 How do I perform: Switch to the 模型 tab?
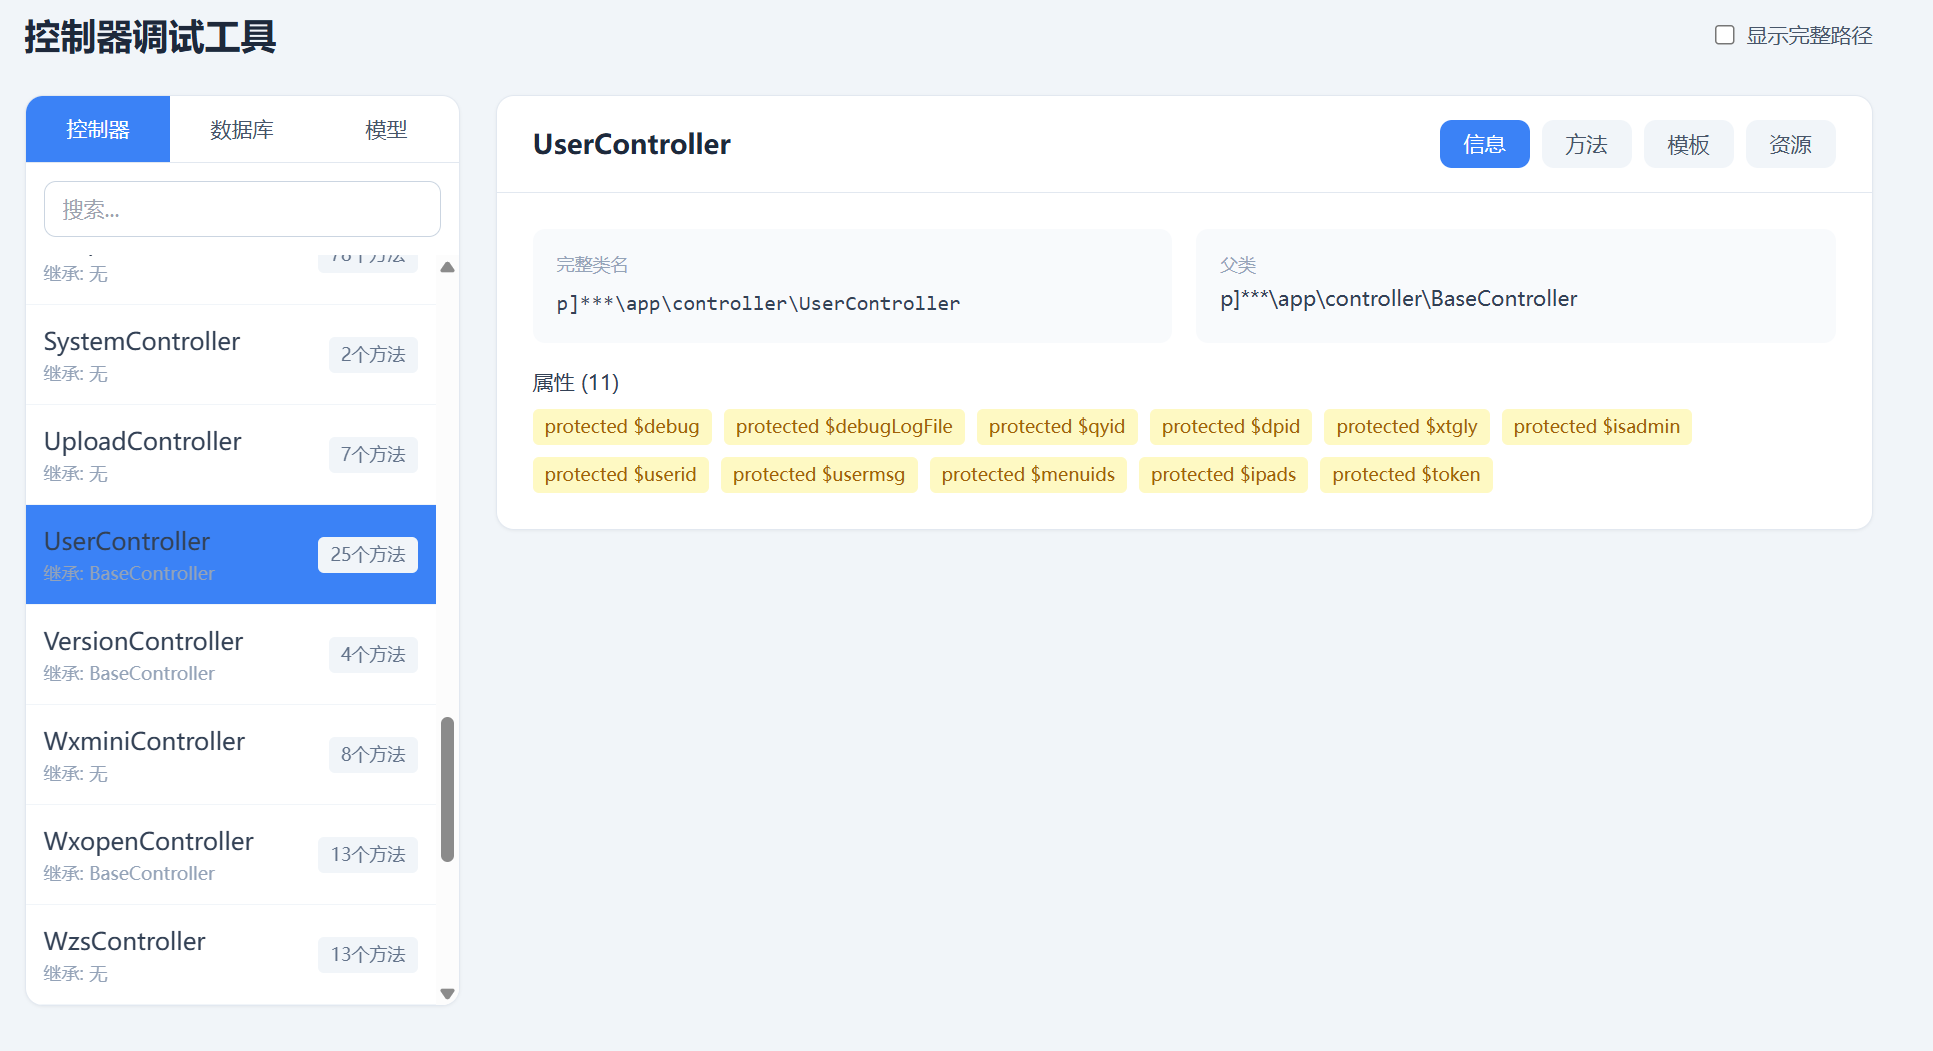[x=386, y=130]
